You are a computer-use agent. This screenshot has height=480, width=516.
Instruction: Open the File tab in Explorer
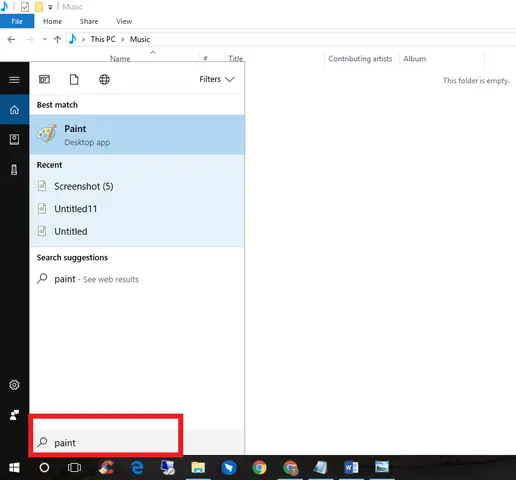[17, 21]
